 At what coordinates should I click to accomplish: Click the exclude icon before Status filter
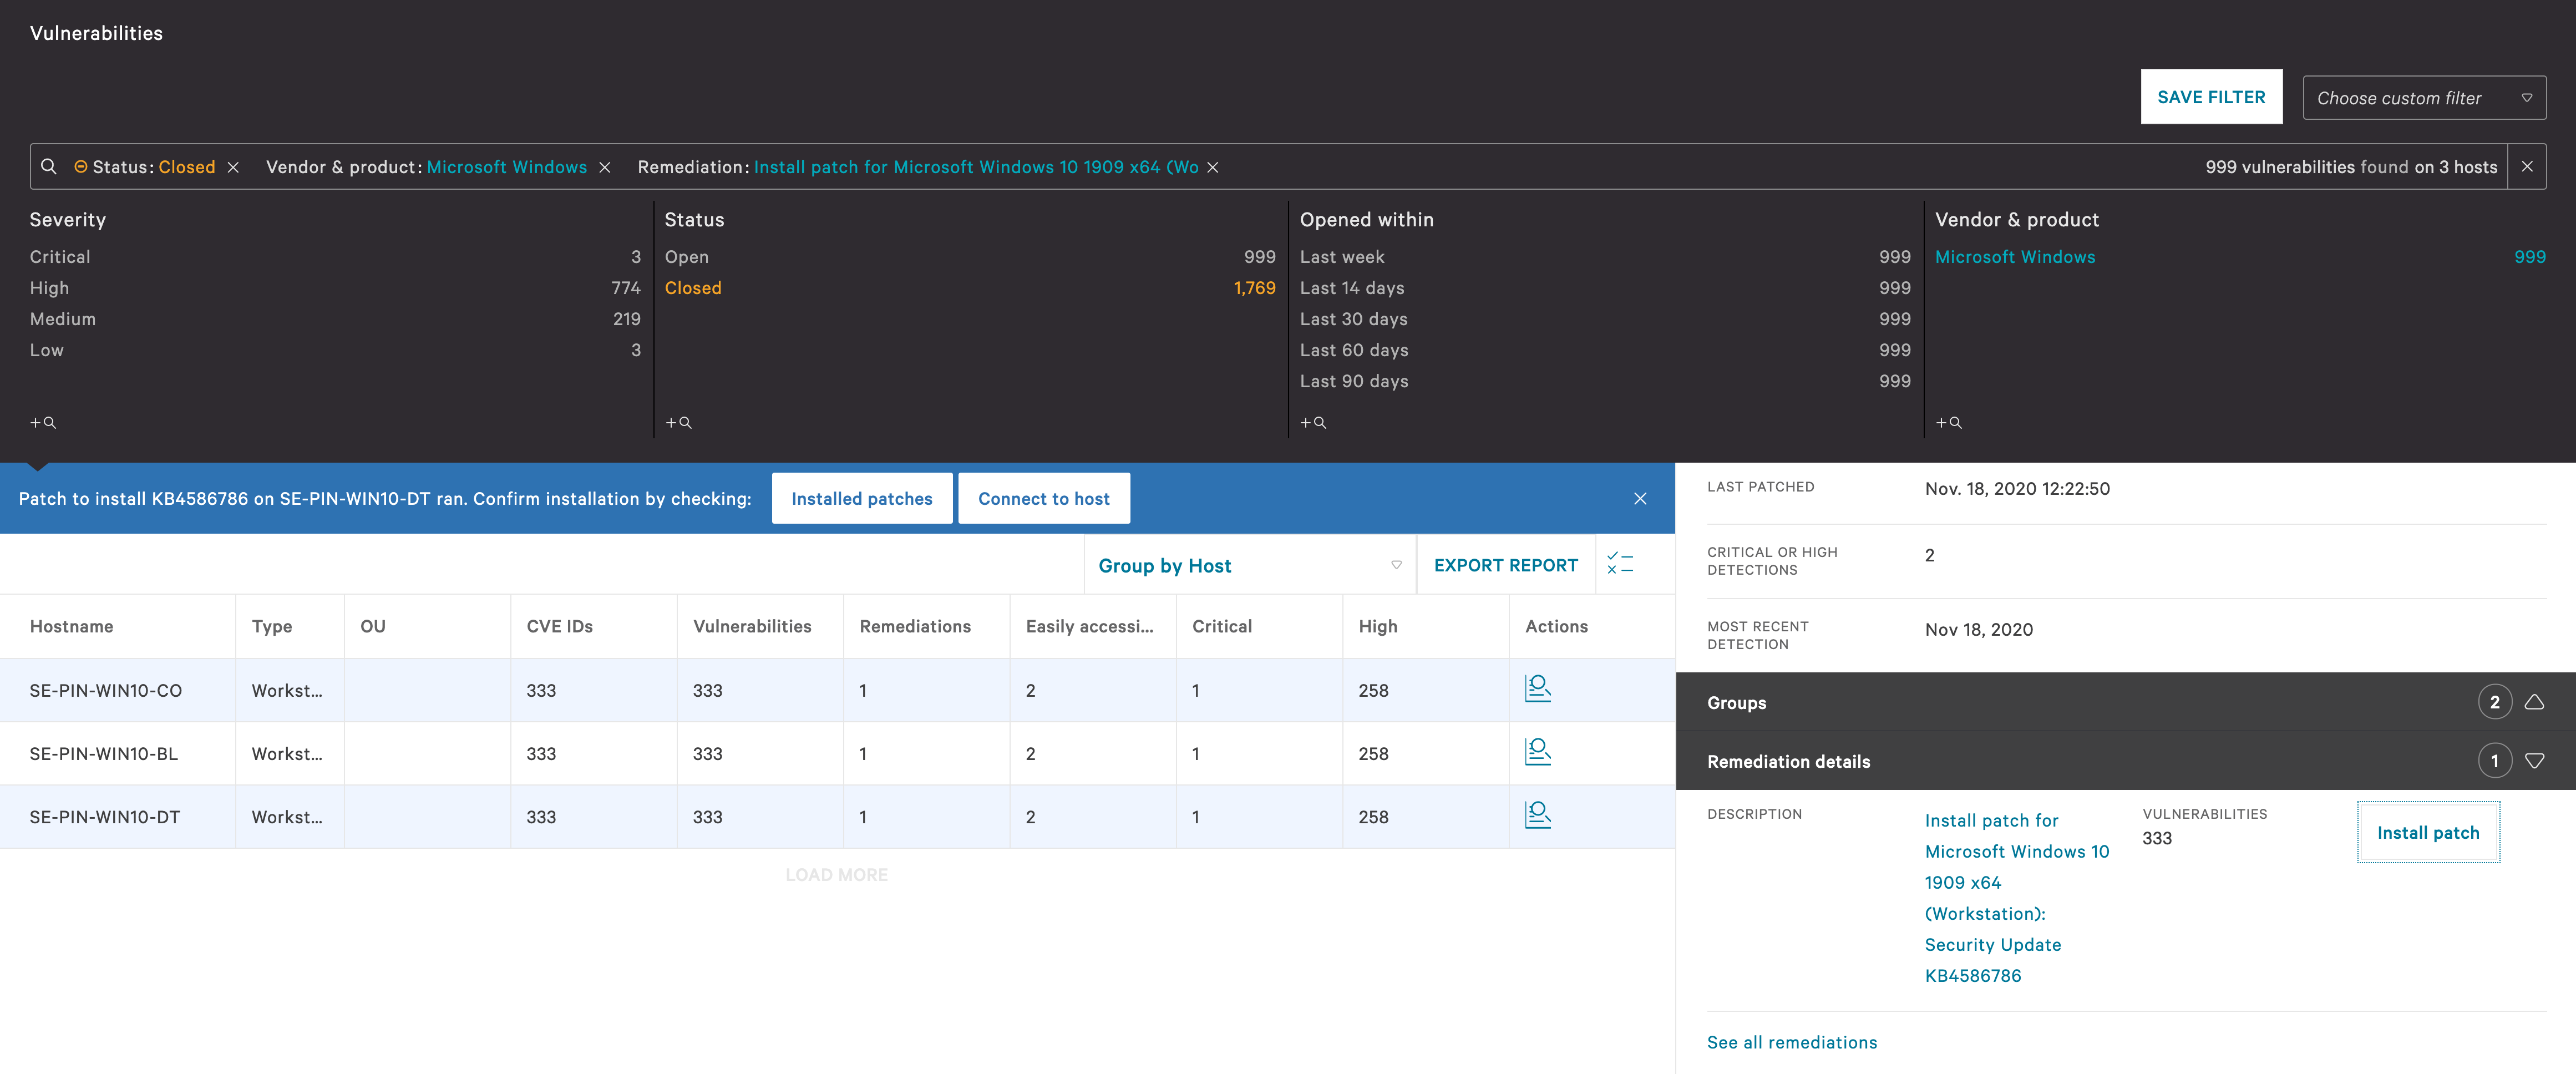click(x=81, y=167)
